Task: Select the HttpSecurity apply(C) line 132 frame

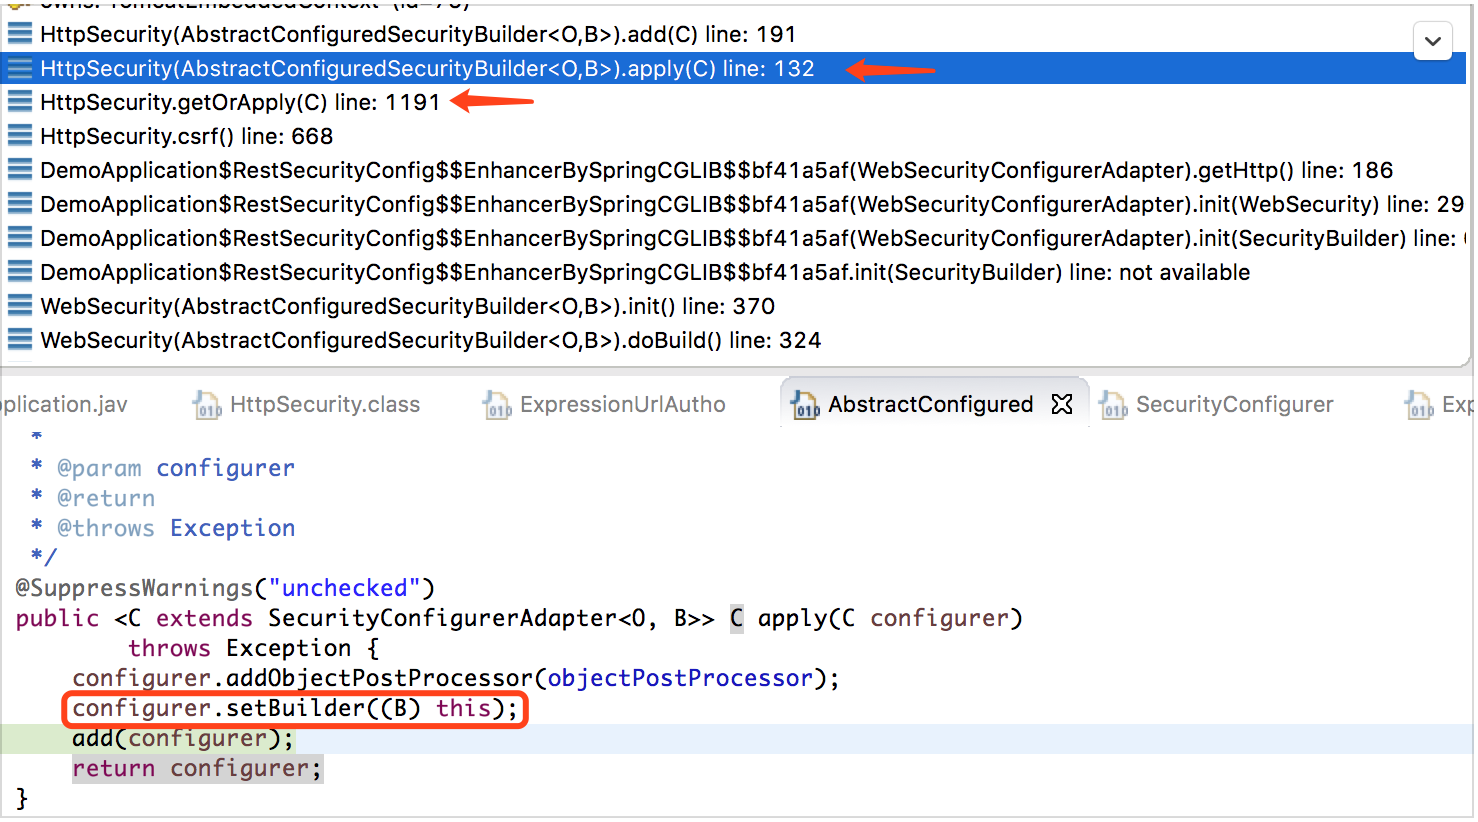Action: pyautogui.click(x=427, y=68)
